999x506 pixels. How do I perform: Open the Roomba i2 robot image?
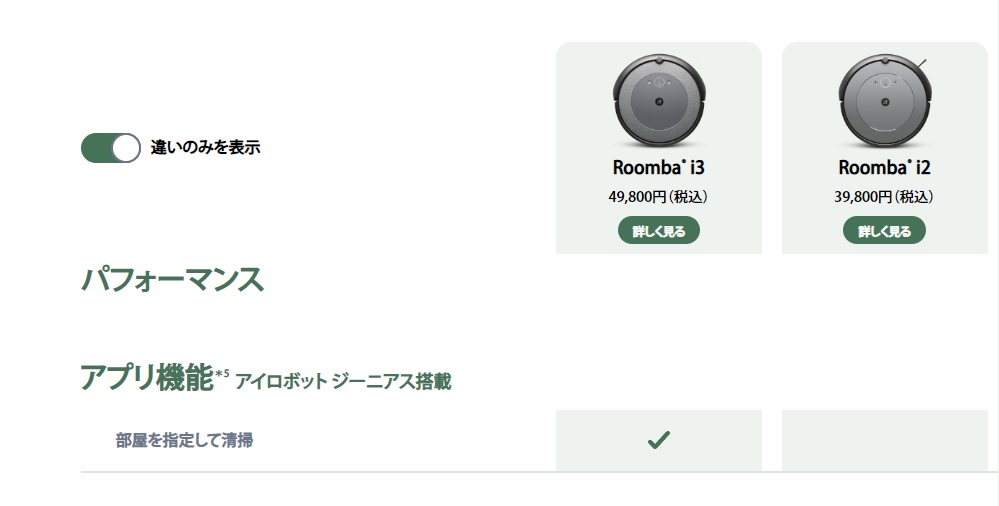click(884, 100)
